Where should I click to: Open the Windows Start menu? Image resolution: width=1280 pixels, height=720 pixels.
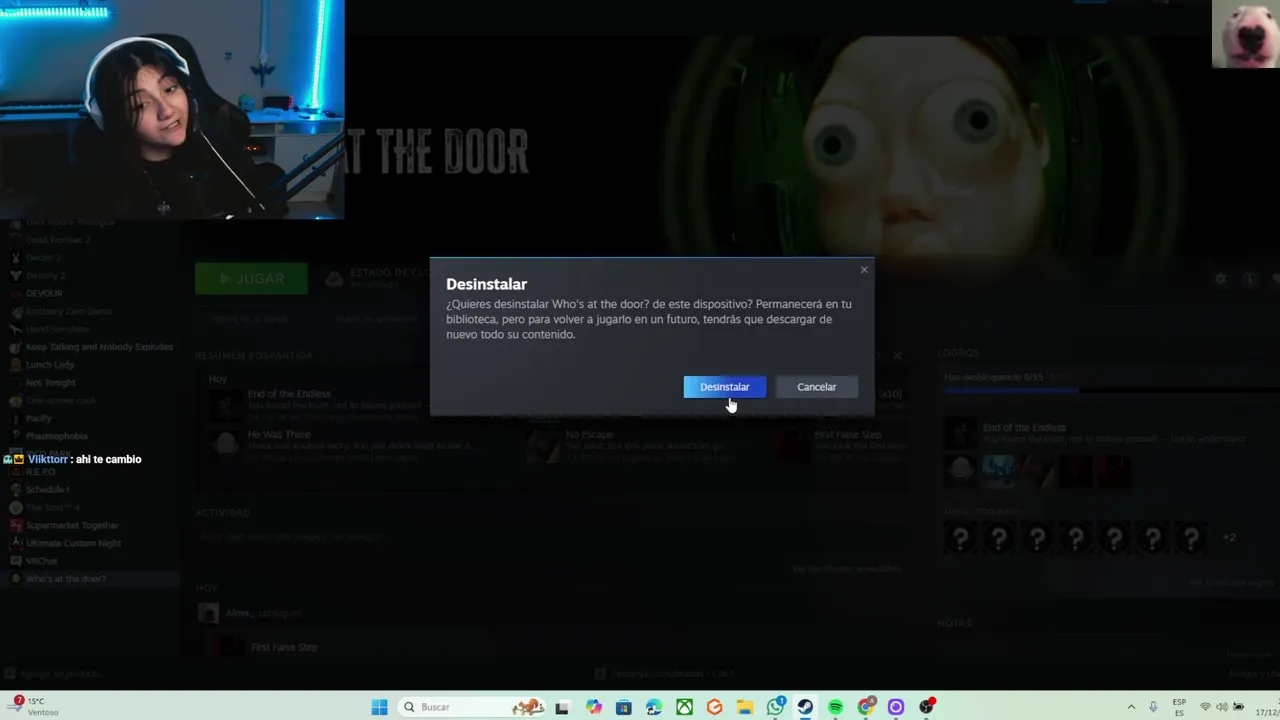tap(379, 707)
